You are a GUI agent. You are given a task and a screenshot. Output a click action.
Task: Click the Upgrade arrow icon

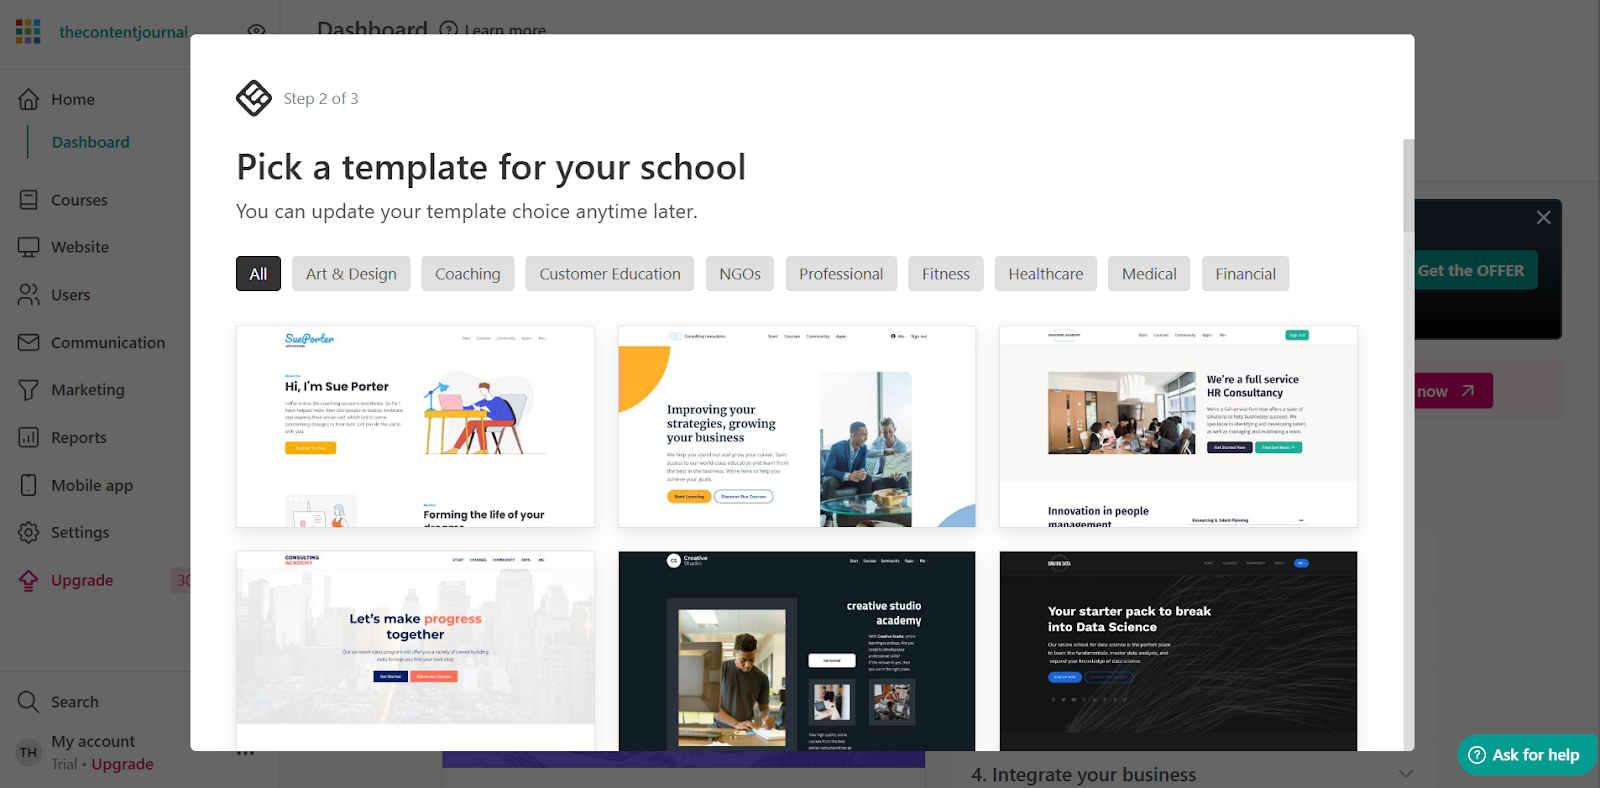tap(29, 580)
